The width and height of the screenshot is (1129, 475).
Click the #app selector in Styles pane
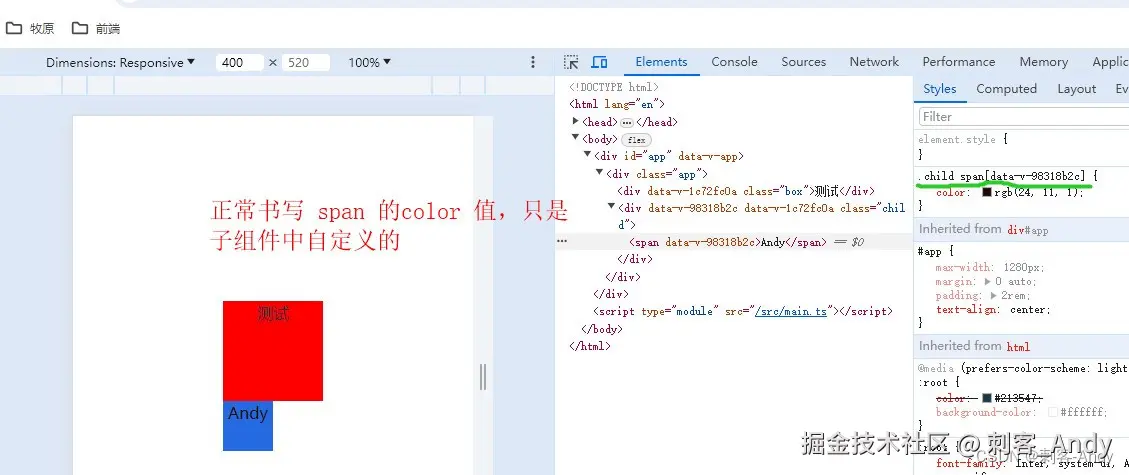pos(930,252)
